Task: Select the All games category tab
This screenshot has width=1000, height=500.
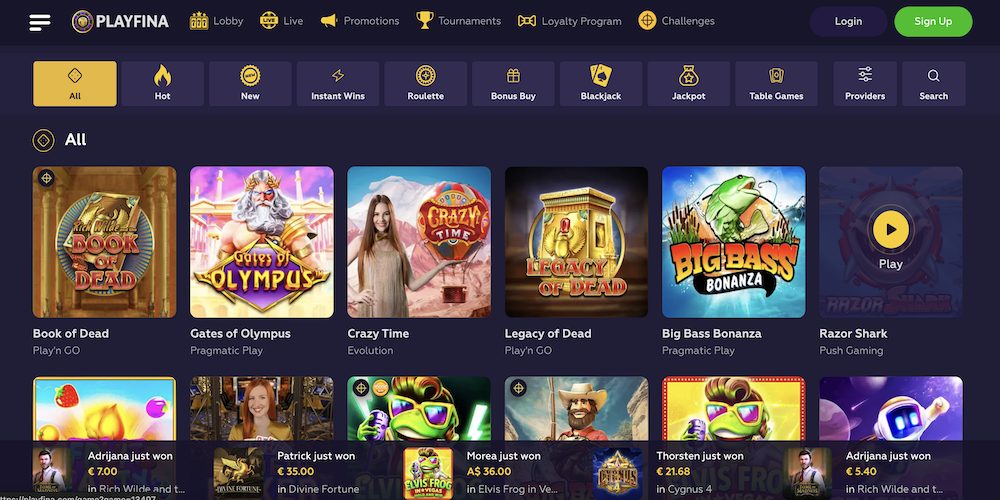Action: pos(75,84)
